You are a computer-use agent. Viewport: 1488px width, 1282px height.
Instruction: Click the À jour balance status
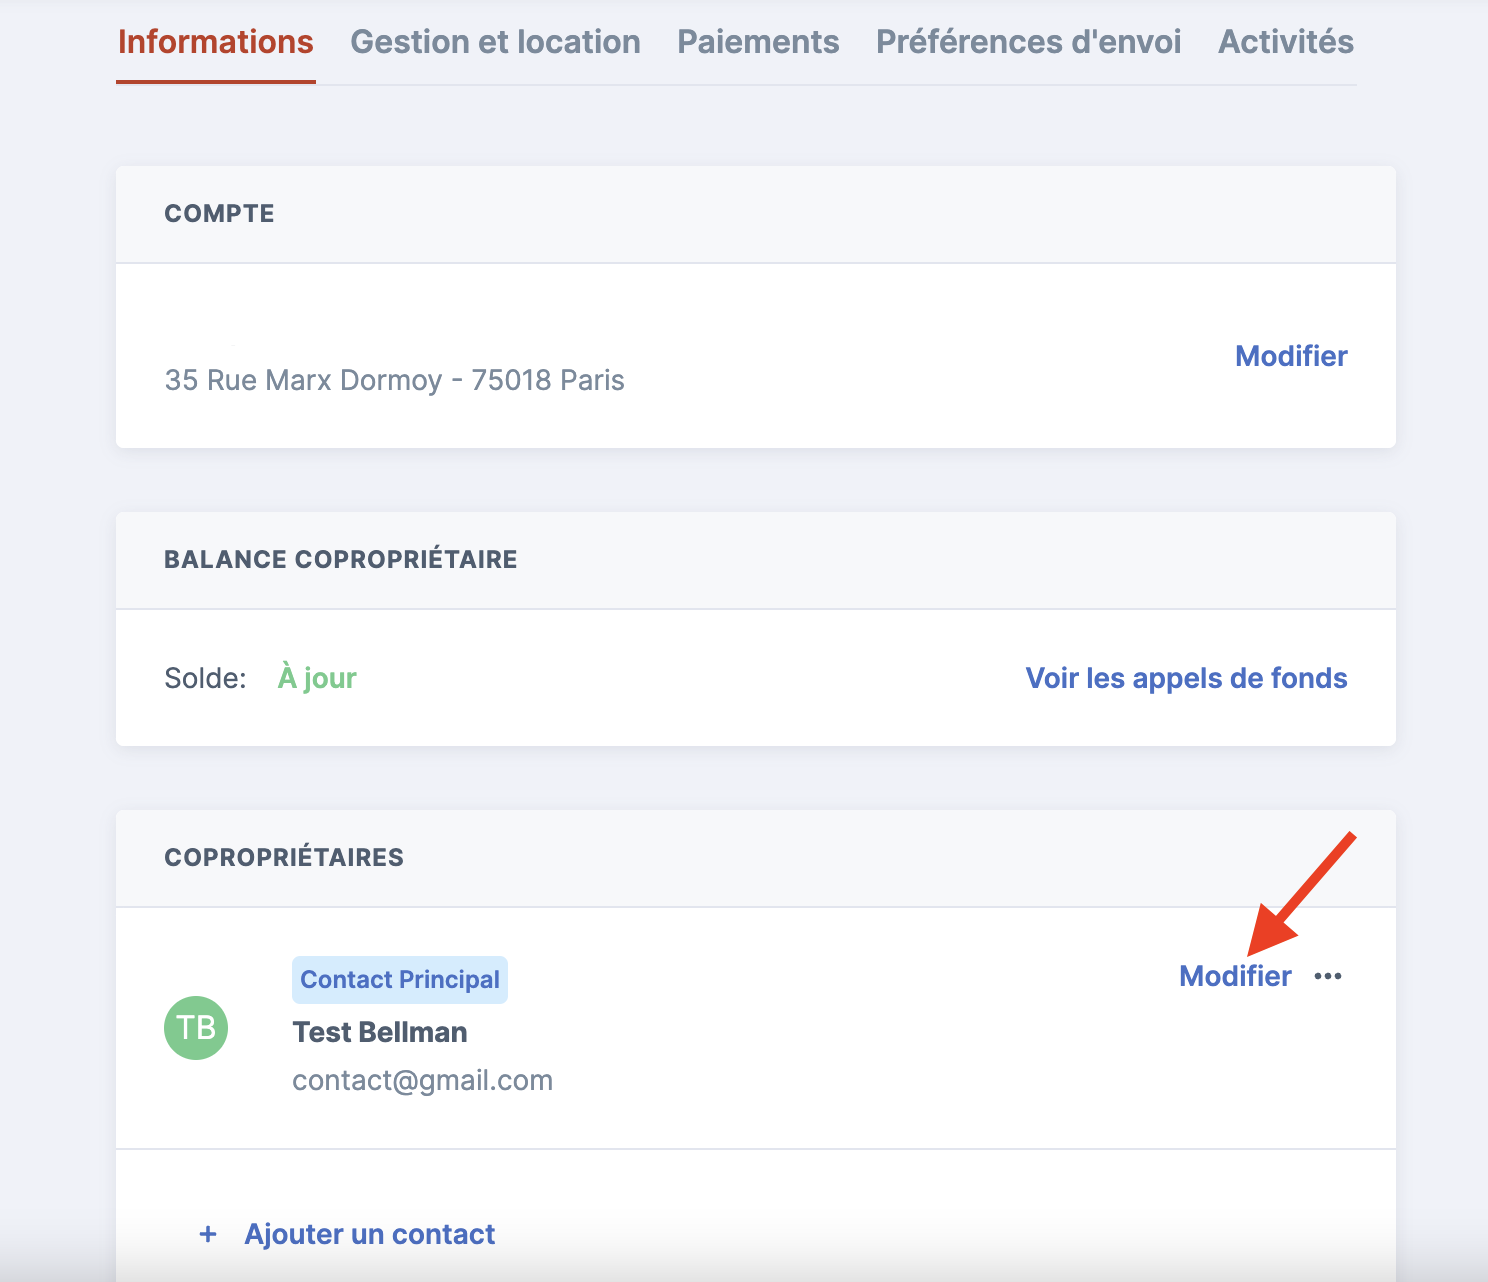tap(317, 678)
